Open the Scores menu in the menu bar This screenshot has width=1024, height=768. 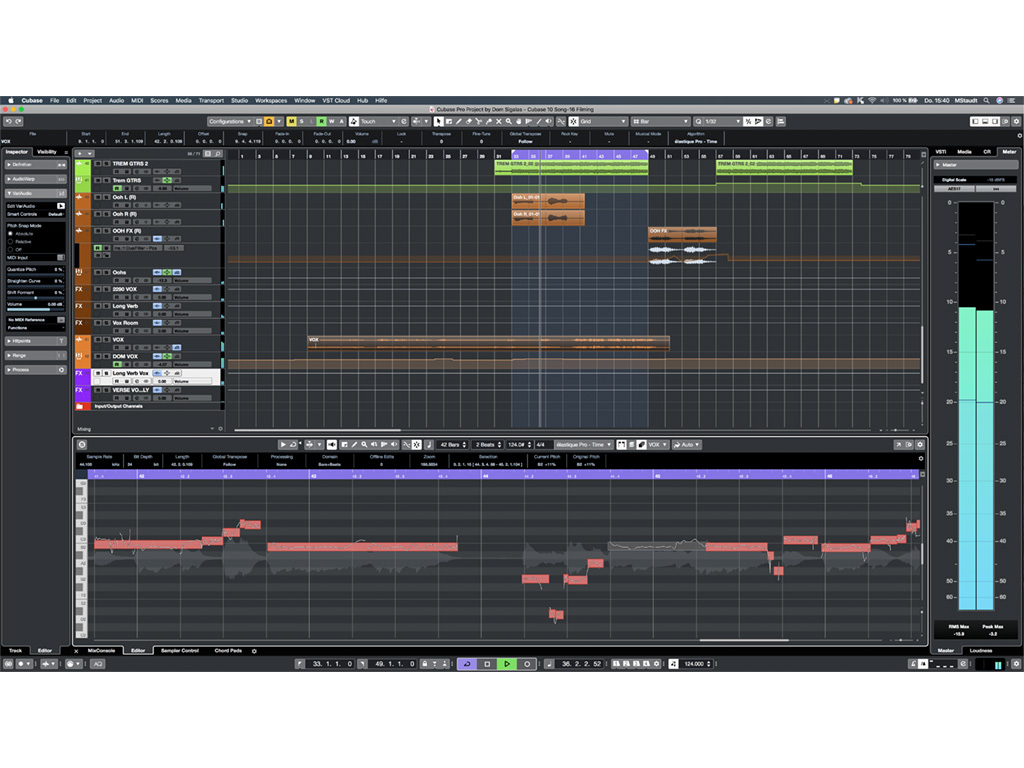(x=160, y=100)
